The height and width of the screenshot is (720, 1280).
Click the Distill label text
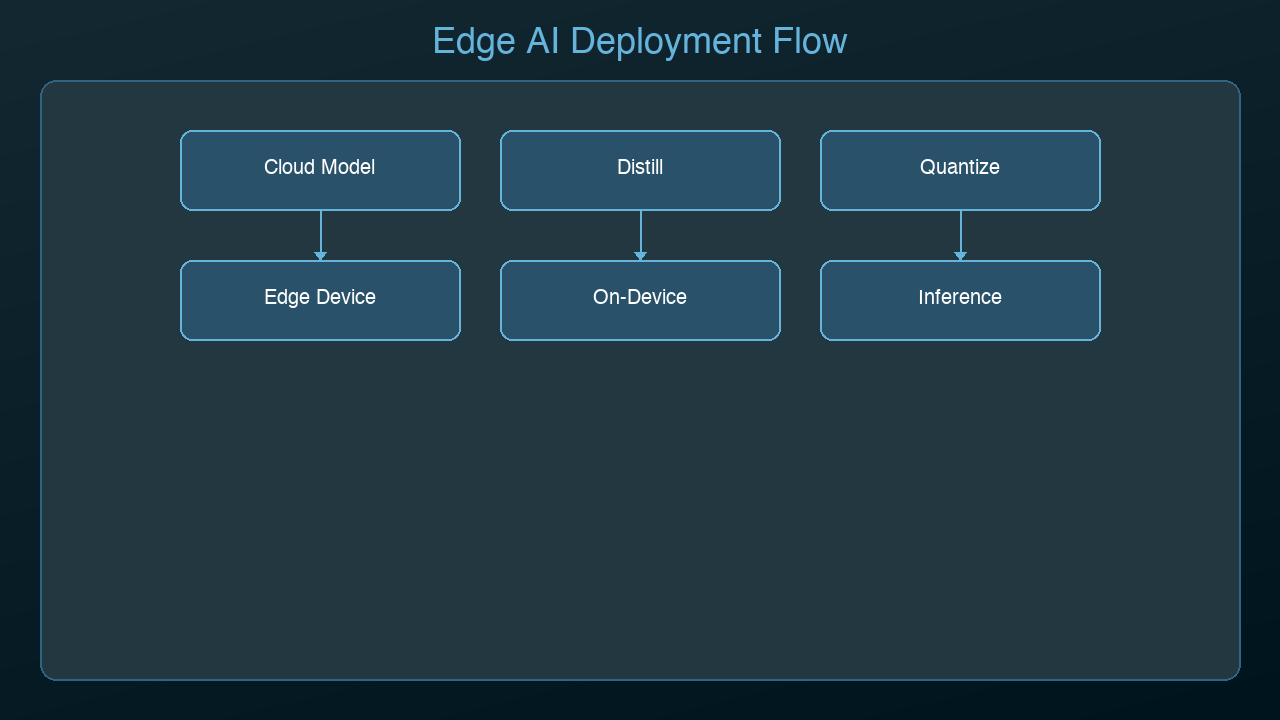(x=640, y=168)
